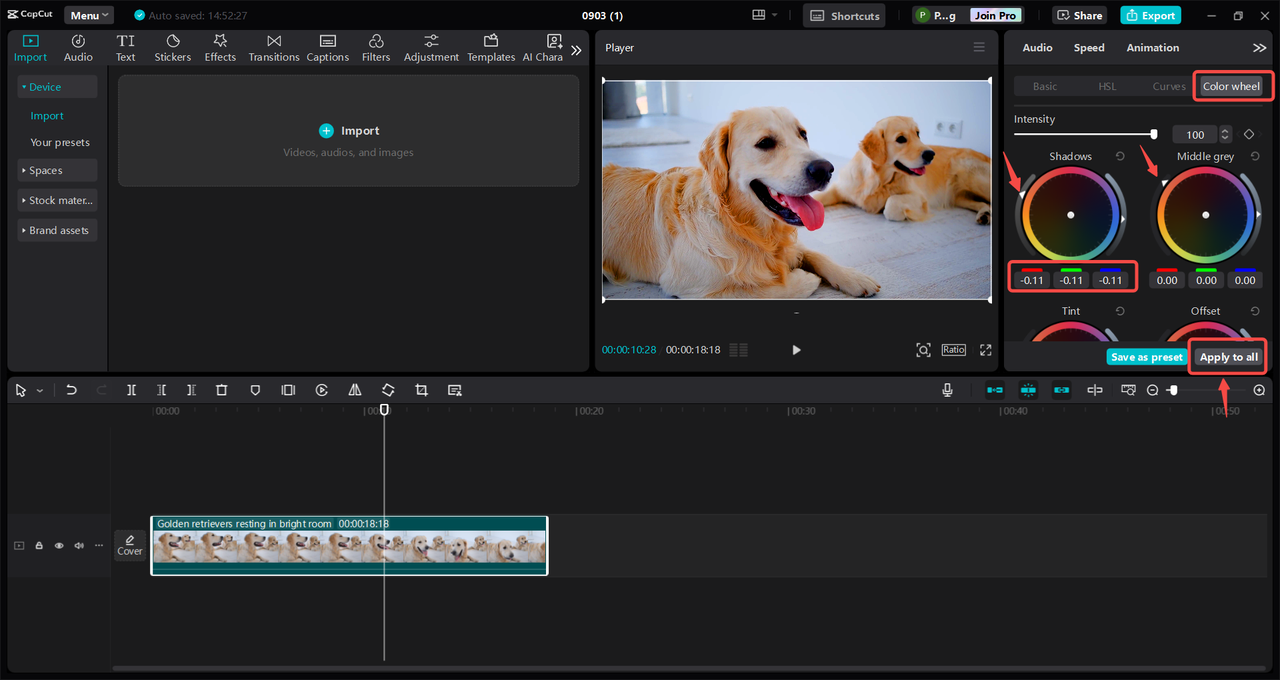Click the Apply to all button
The image size is (1280, 680).
tap(1228, 357)
